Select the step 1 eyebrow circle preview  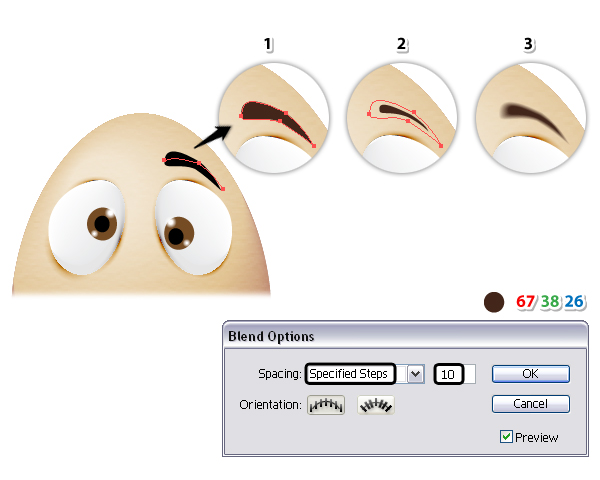coord(274,118)
